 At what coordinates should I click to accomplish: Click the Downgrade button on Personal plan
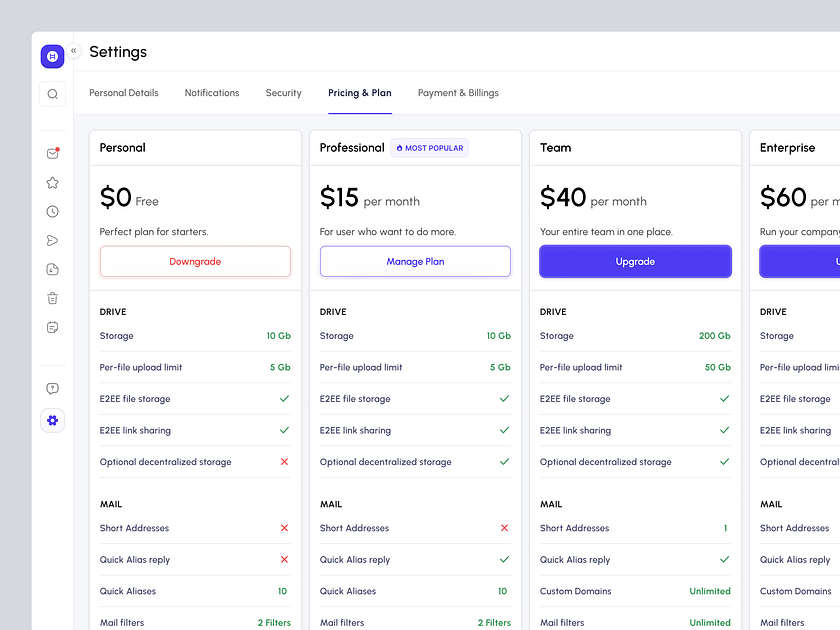pos(195,262)
